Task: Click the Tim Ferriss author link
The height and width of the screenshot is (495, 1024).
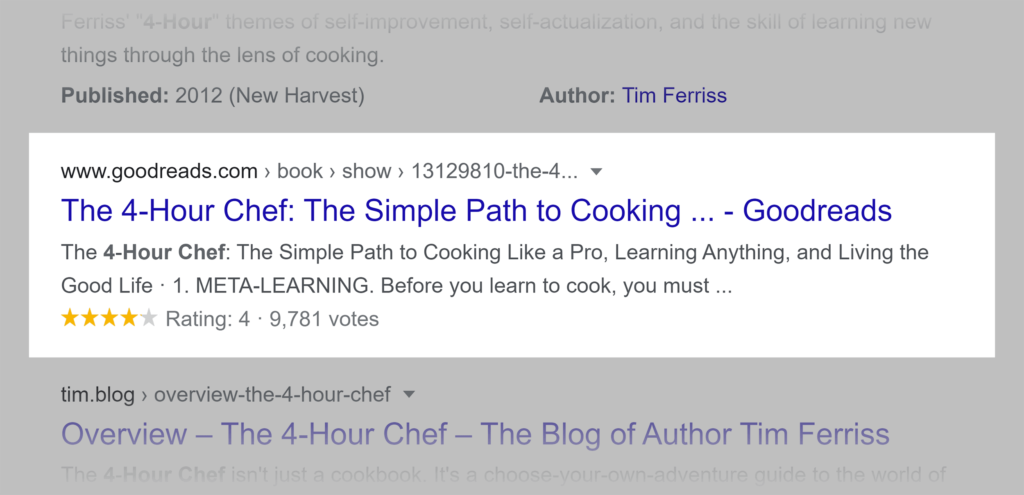Action: (674, 96)
